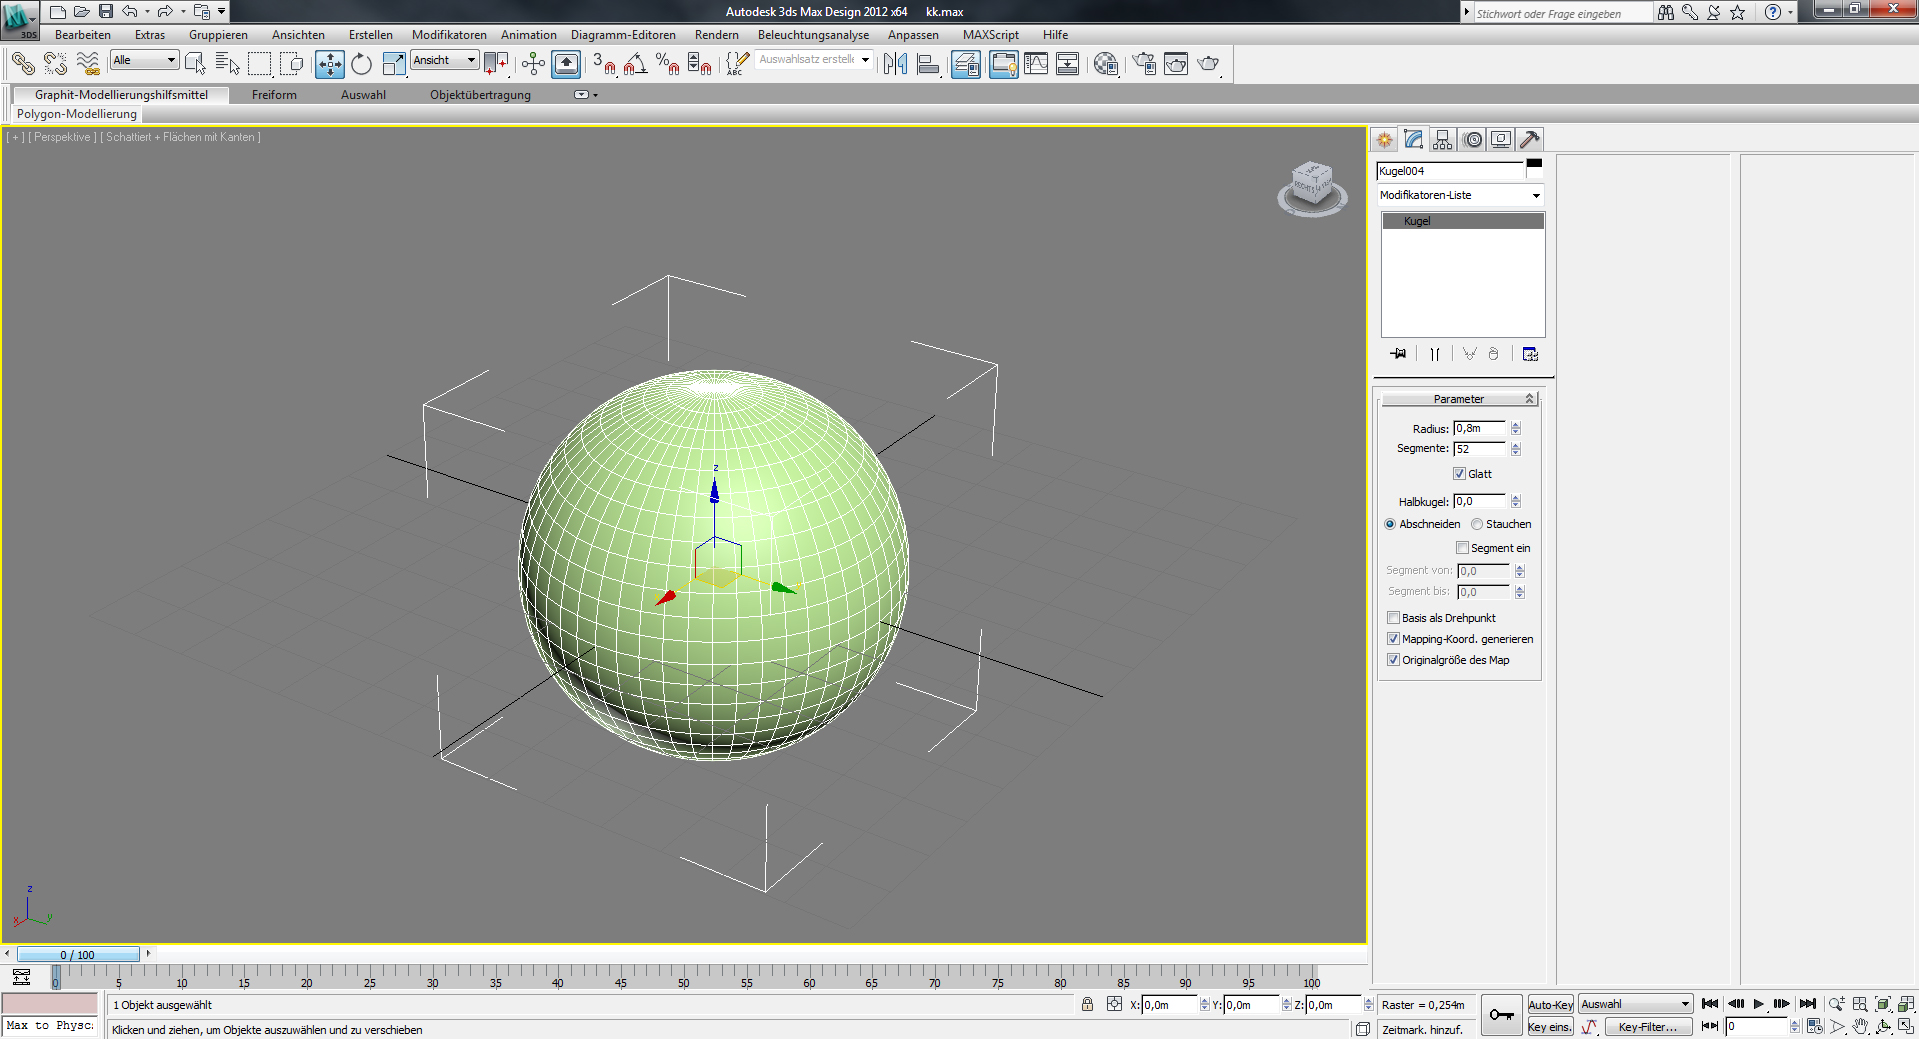Activate the Rotate tool
Screen dimensions: 1919x1039
(x=361, y=64)
